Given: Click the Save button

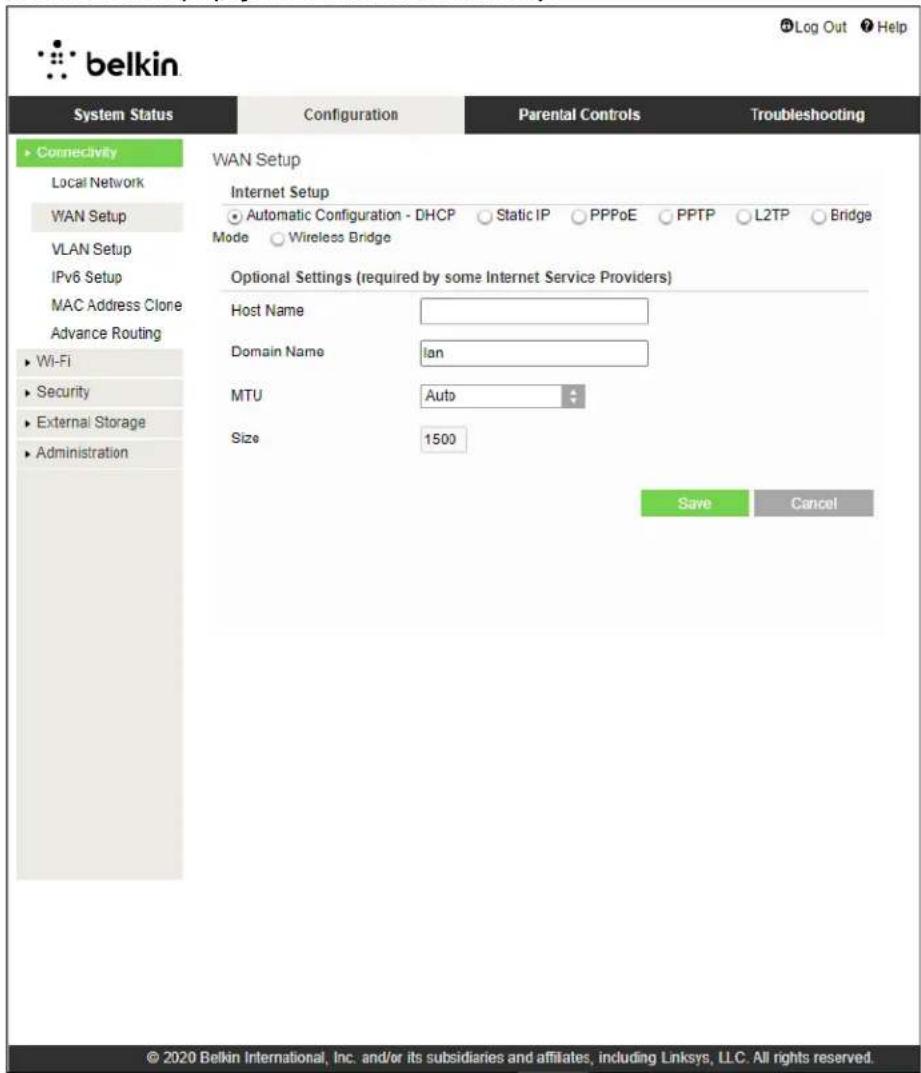Looking at the screenshot, I should click(x=695, y=503).
